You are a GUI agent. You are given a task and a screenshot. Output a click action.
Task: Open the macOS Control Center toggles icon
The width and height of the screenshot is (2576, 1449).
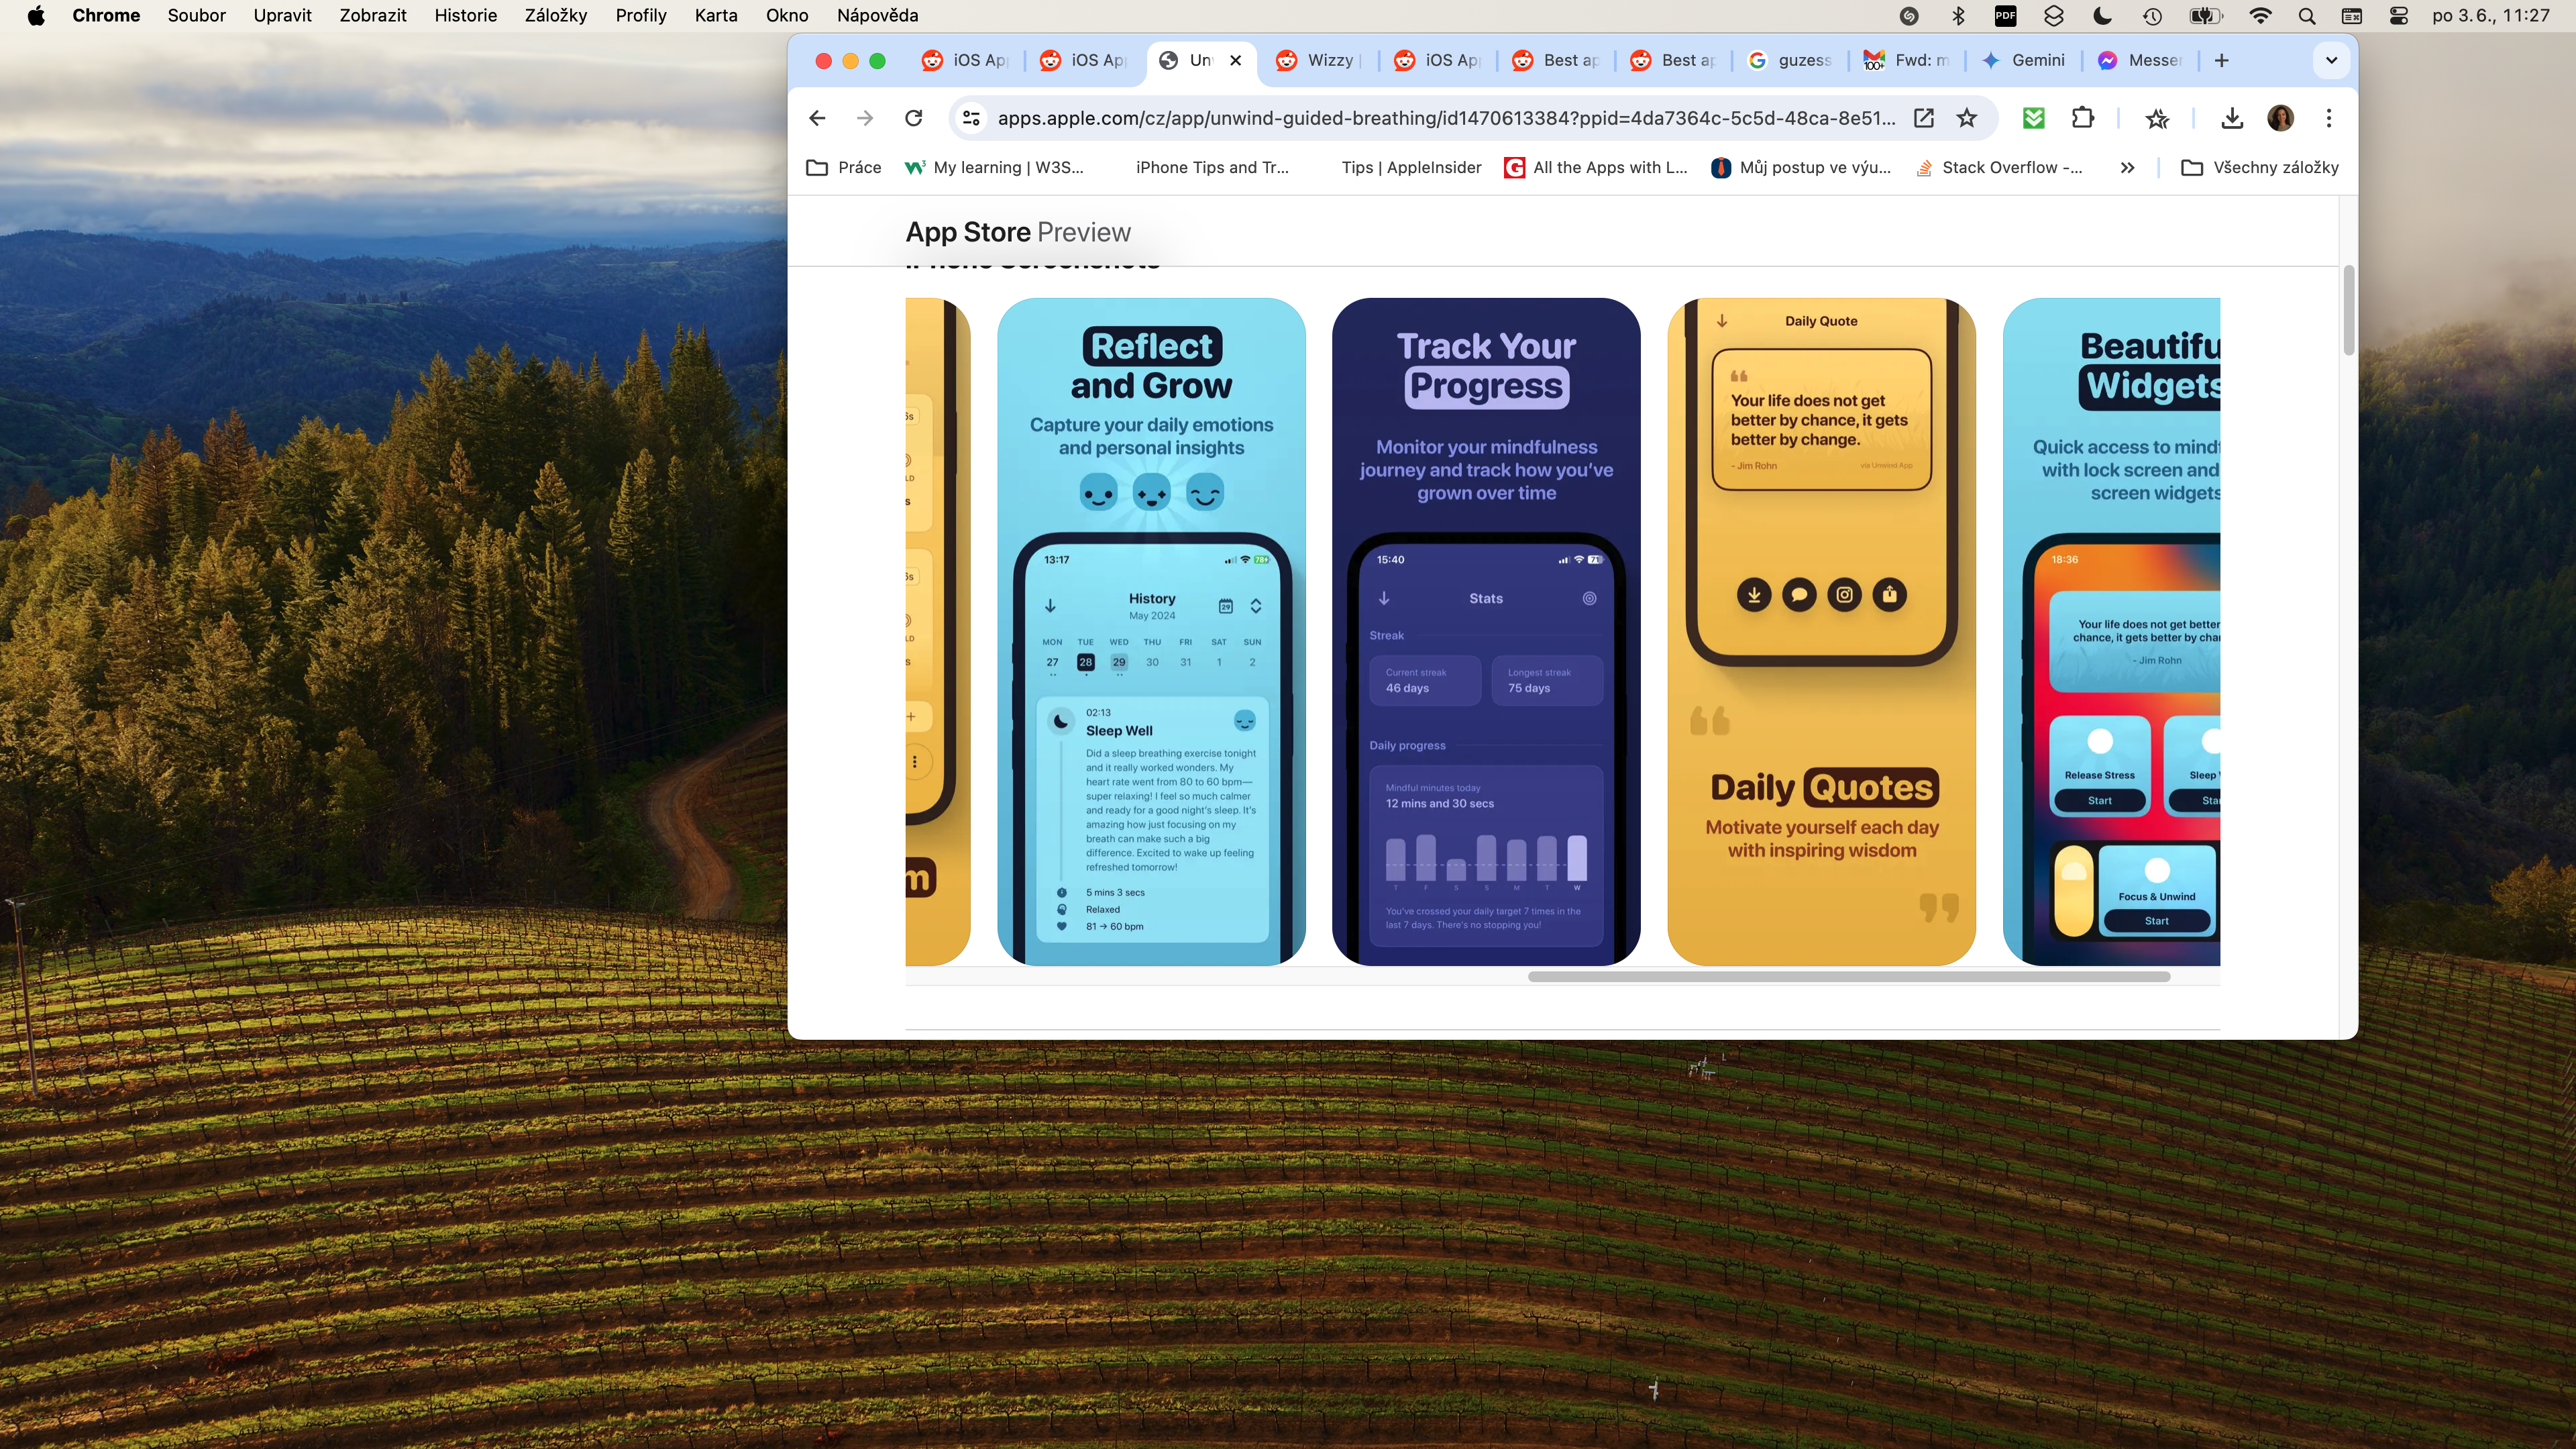[2398, 15]
